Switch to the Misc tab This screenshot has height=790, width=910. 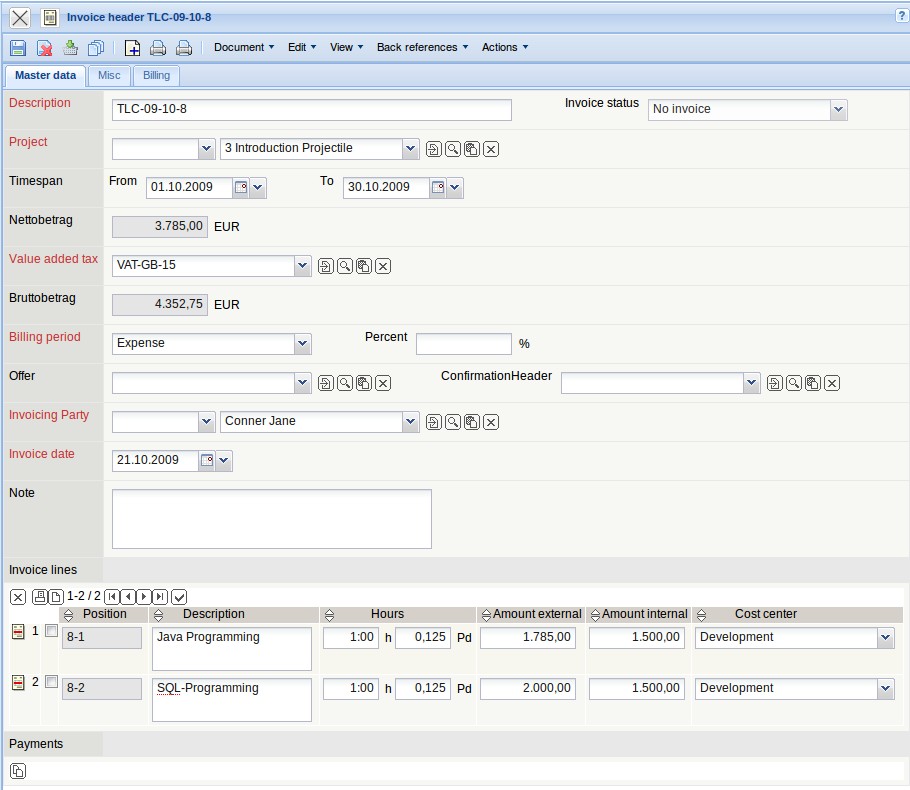click(x=109, y=76)
